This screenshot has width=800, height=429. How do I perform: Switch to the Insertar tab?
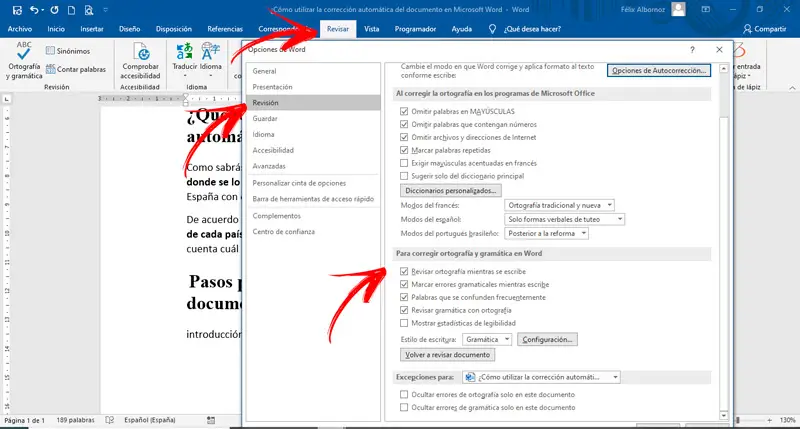coord(92,29)
